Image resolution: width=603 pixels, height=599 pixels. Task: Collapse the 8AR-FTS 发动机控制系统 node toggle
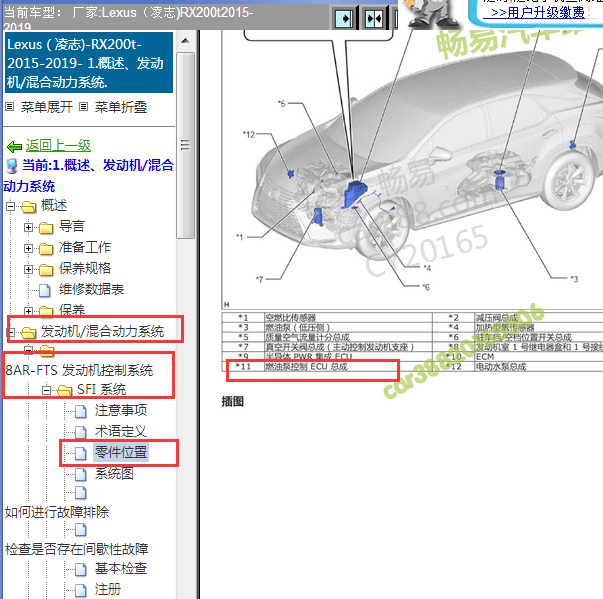tap(28, 349)
